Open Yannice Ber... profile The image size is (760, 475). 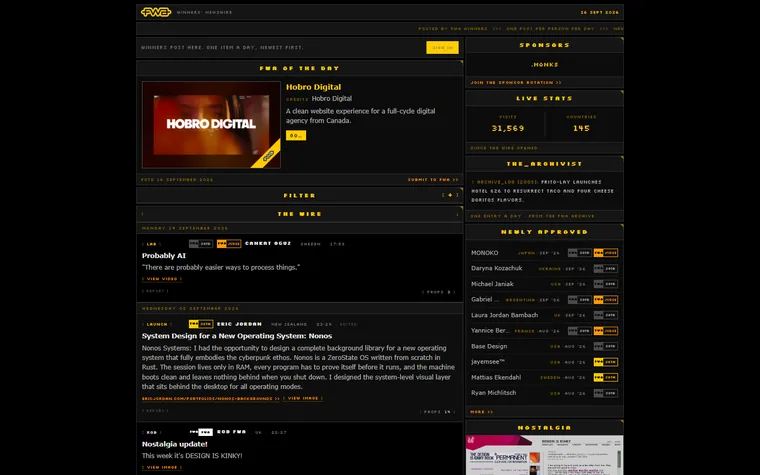point(491,331)
